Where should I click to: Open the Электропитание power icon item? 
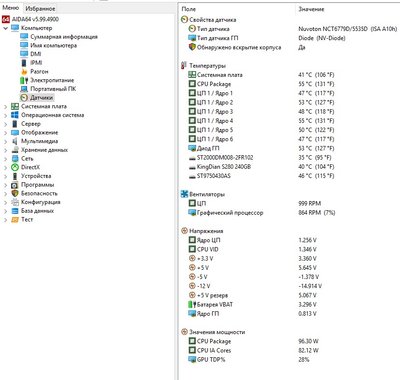24,80
